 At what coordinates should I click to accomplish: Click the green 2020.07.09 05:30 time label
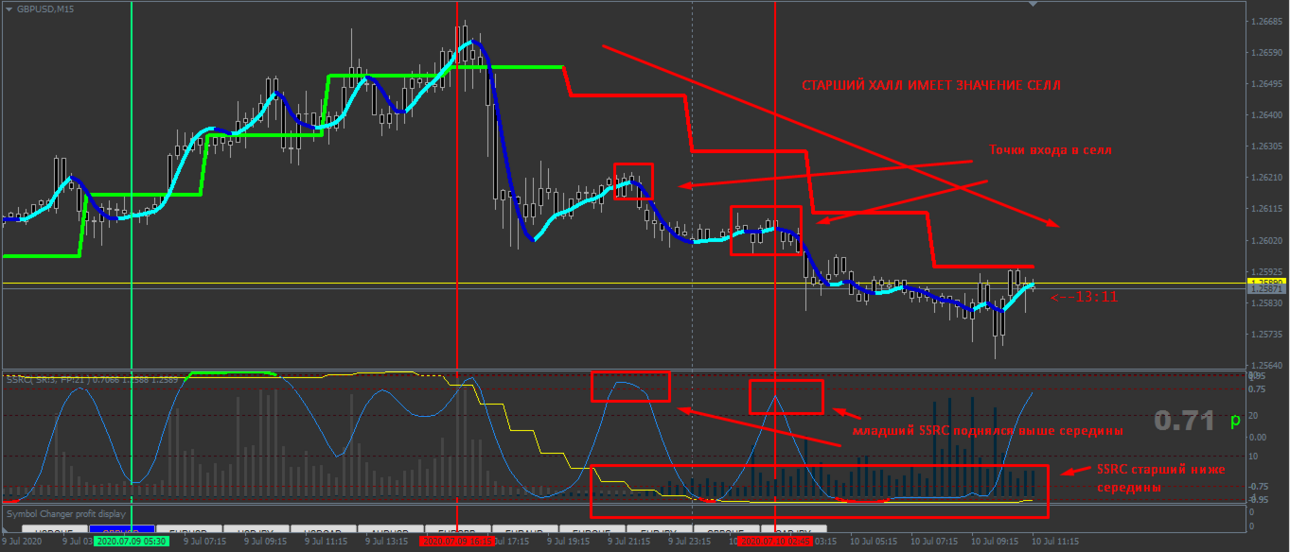tap(130, 541)
